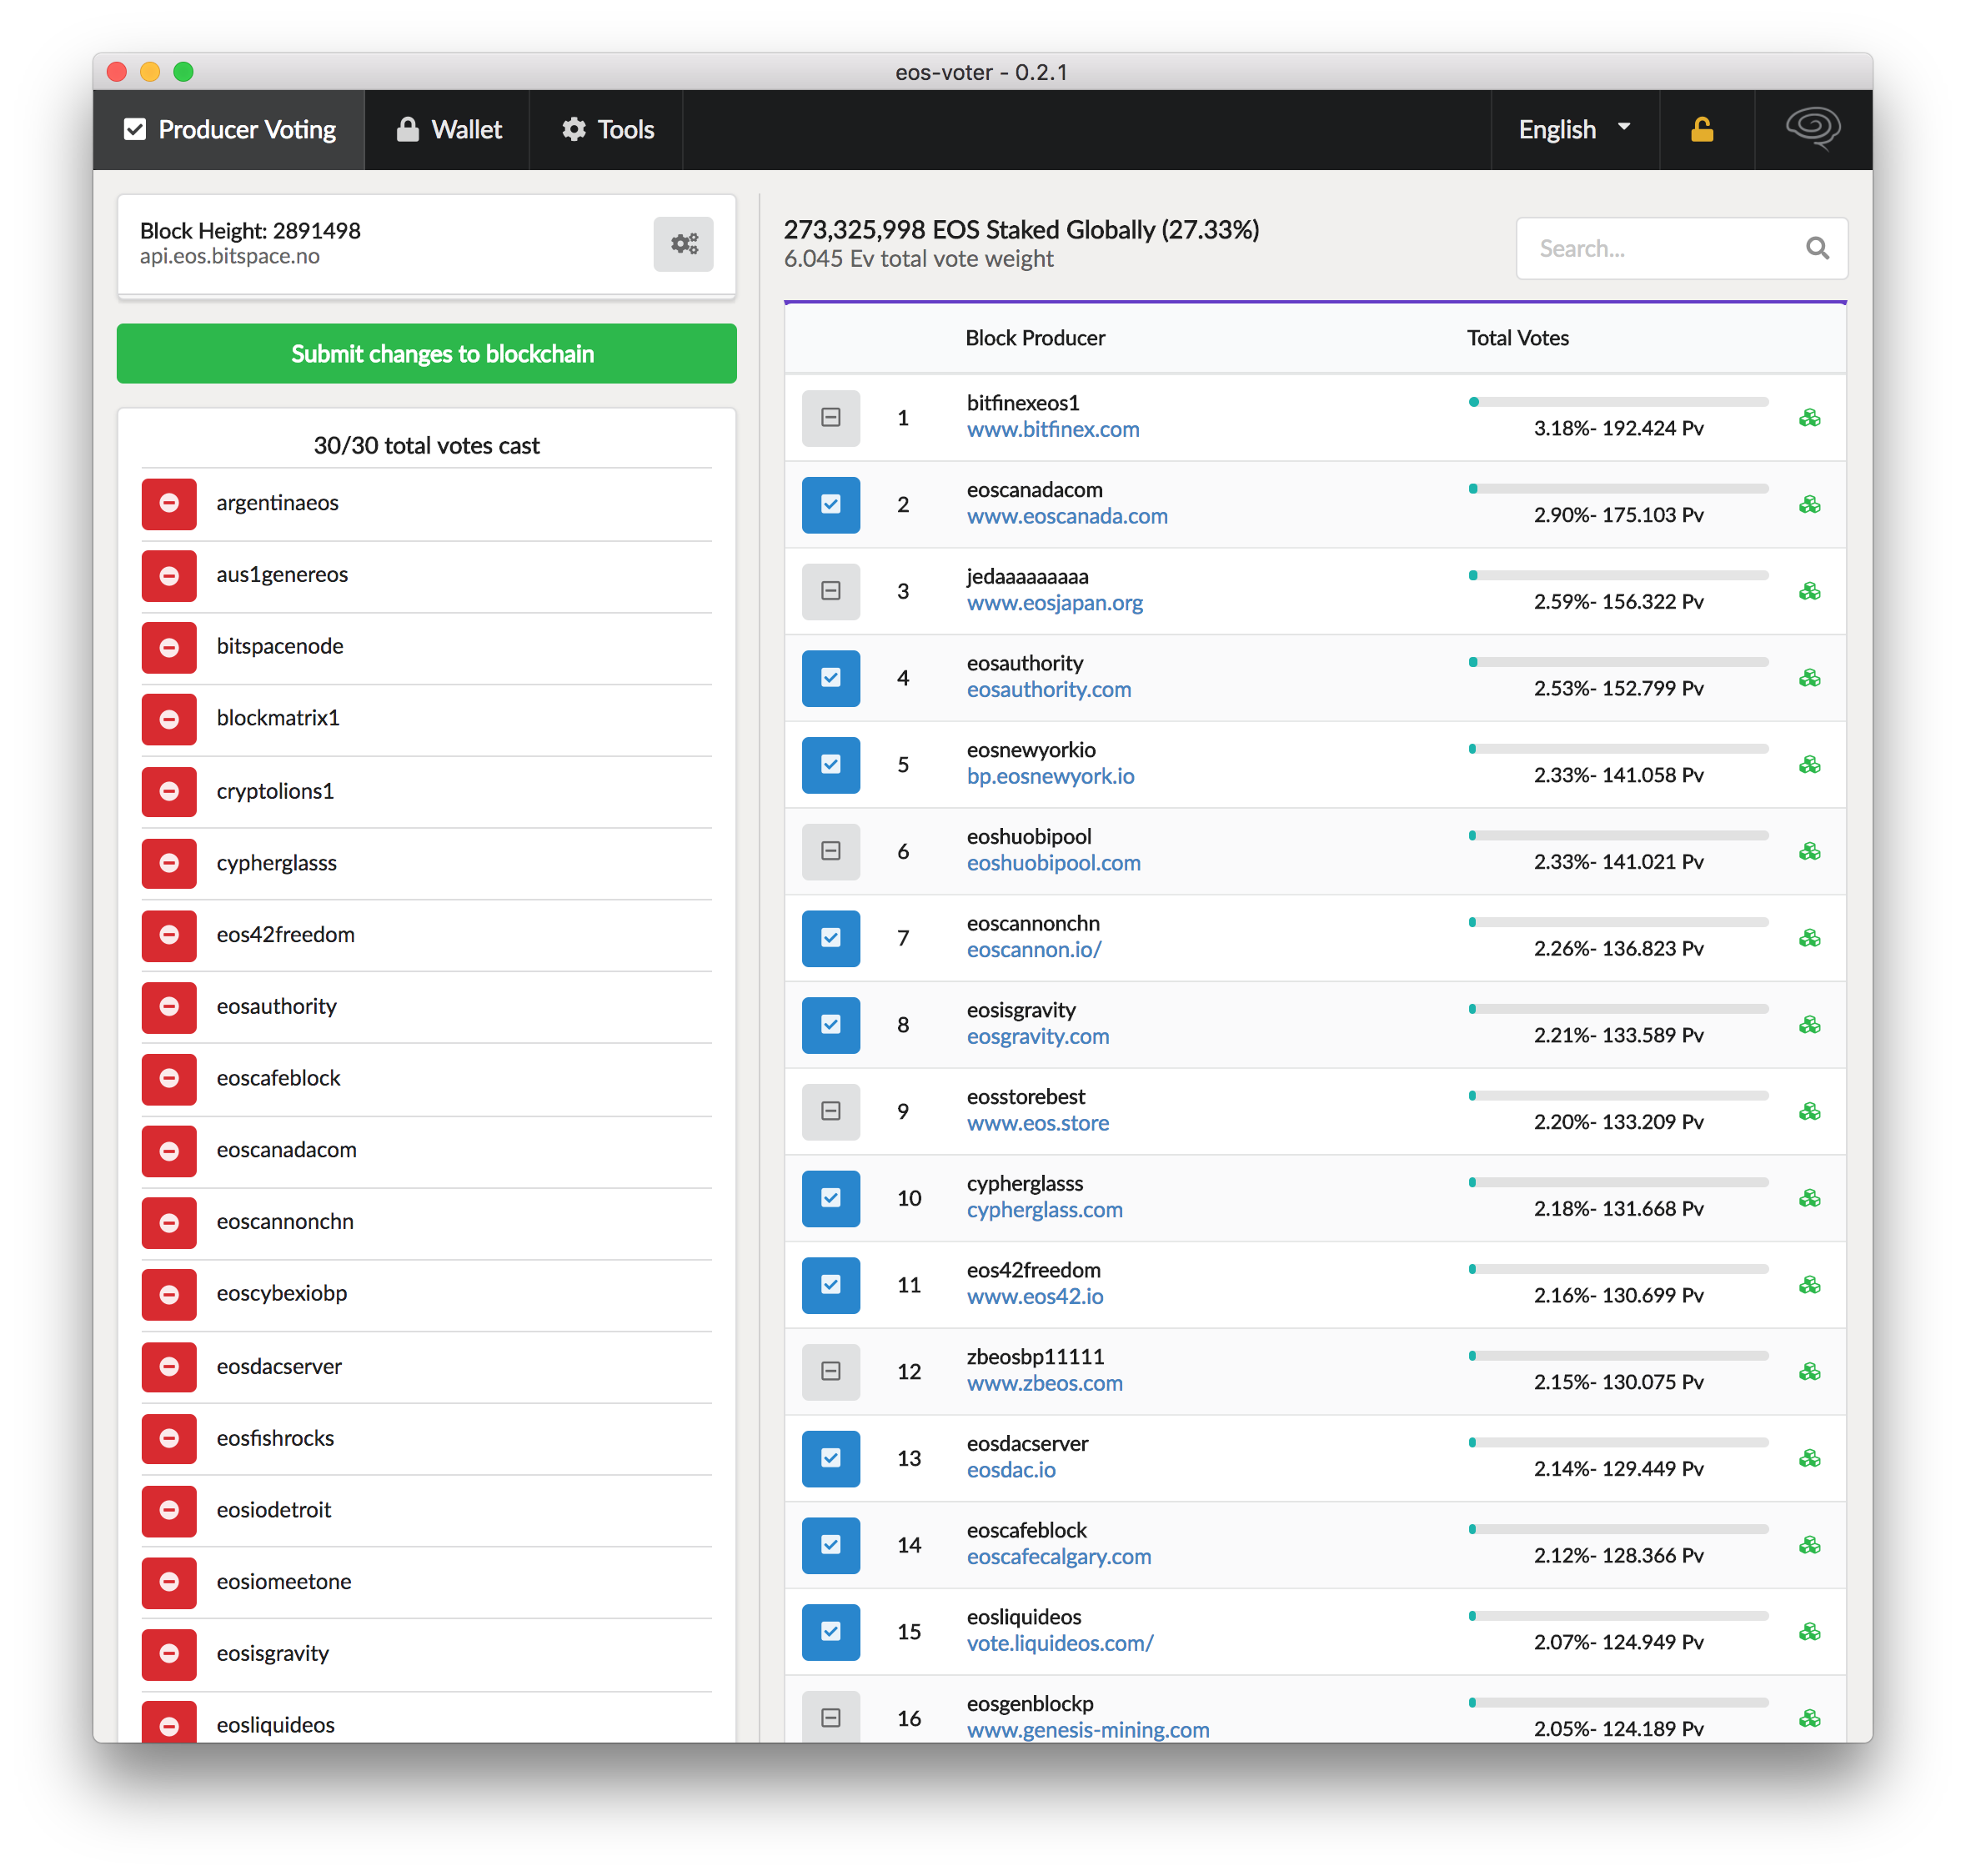Image resolution: width=1966 pixels, height=1876 pixels.
Task: Uncheck the vote box for eoscannonchn
Action: pyautogui.click(x=830, y=938)
